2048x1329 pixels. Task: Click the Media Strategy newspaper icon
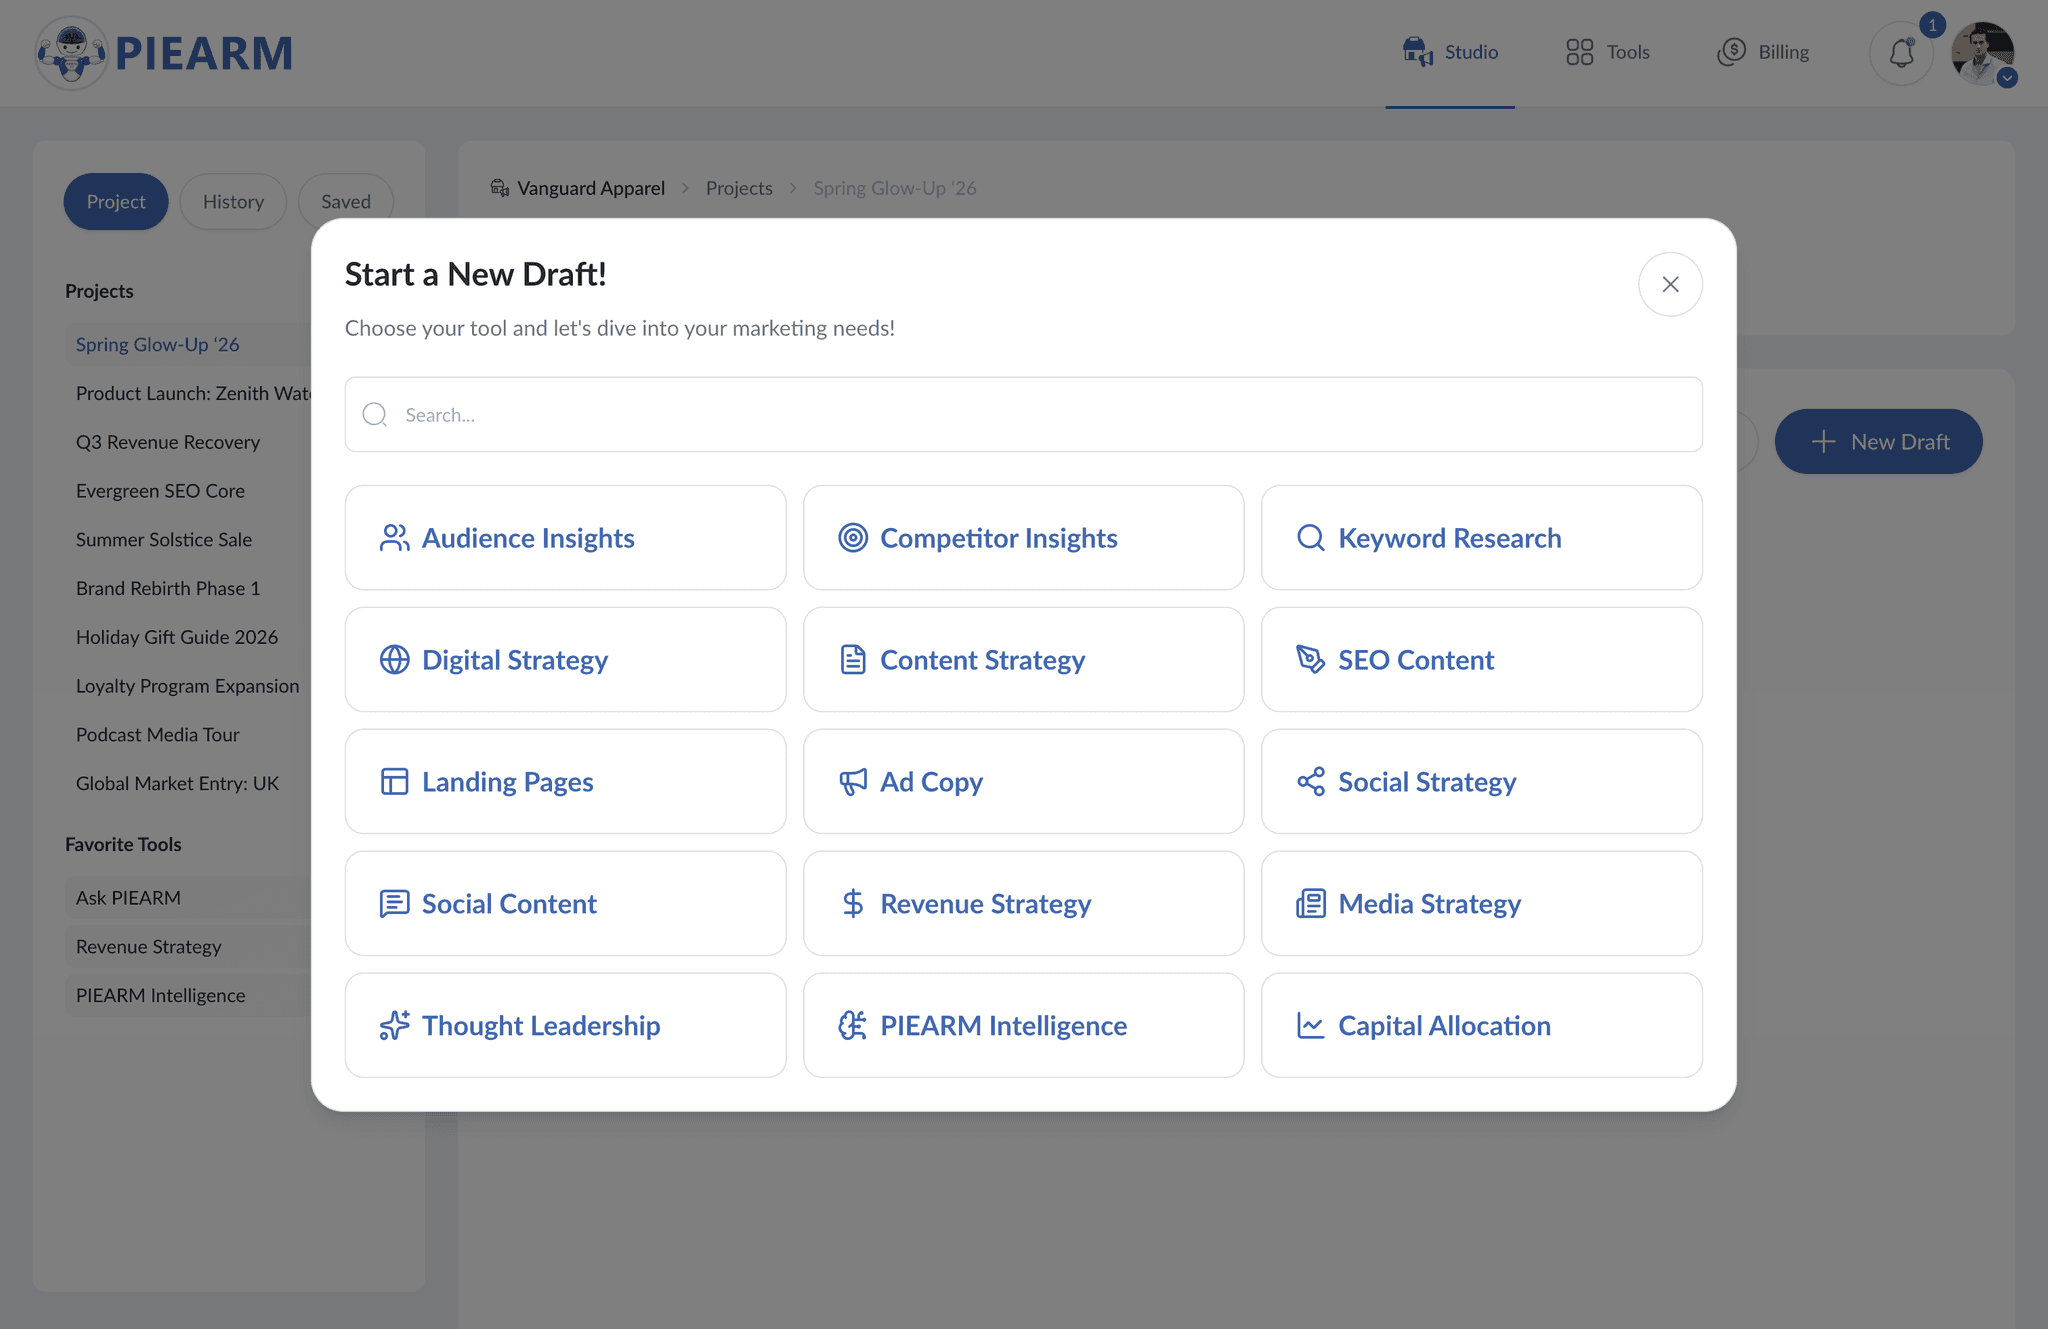pyautogui.click(x=1311, y=904)
